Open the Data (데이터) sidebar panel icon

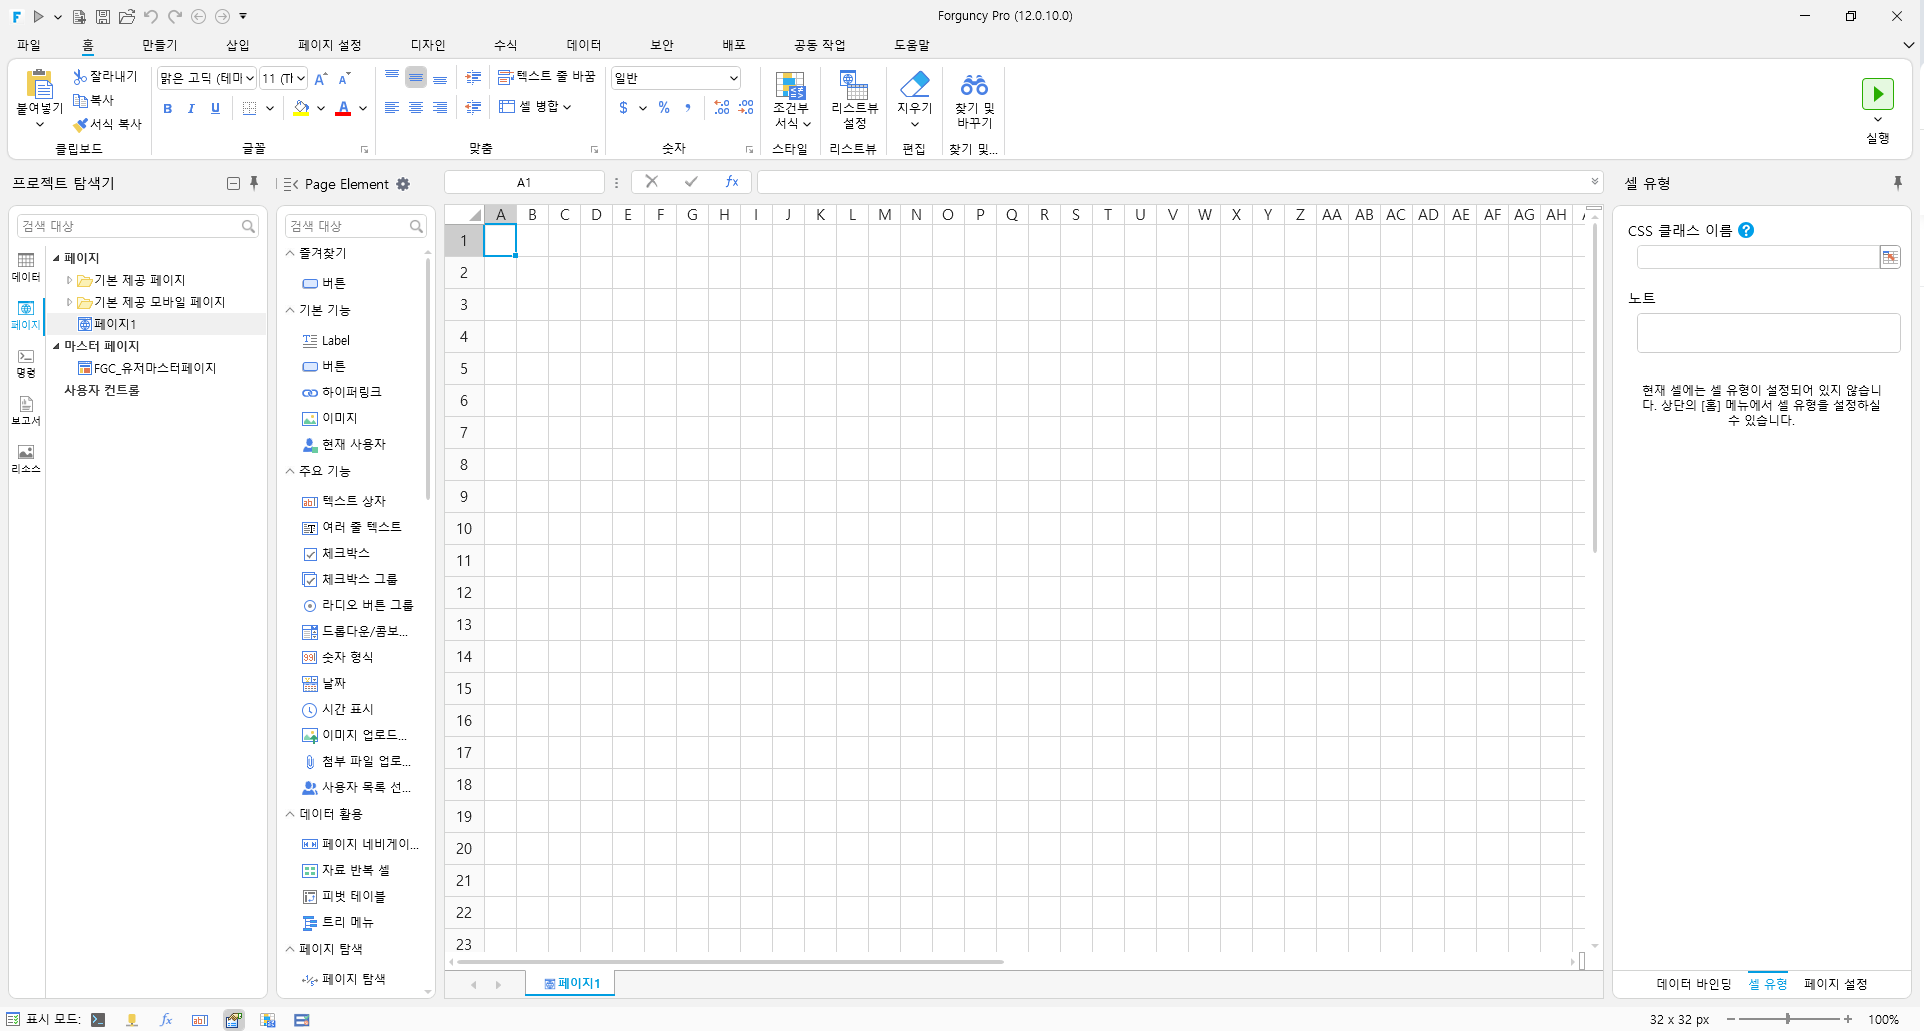pyautogui.click(x=26, y=267)
